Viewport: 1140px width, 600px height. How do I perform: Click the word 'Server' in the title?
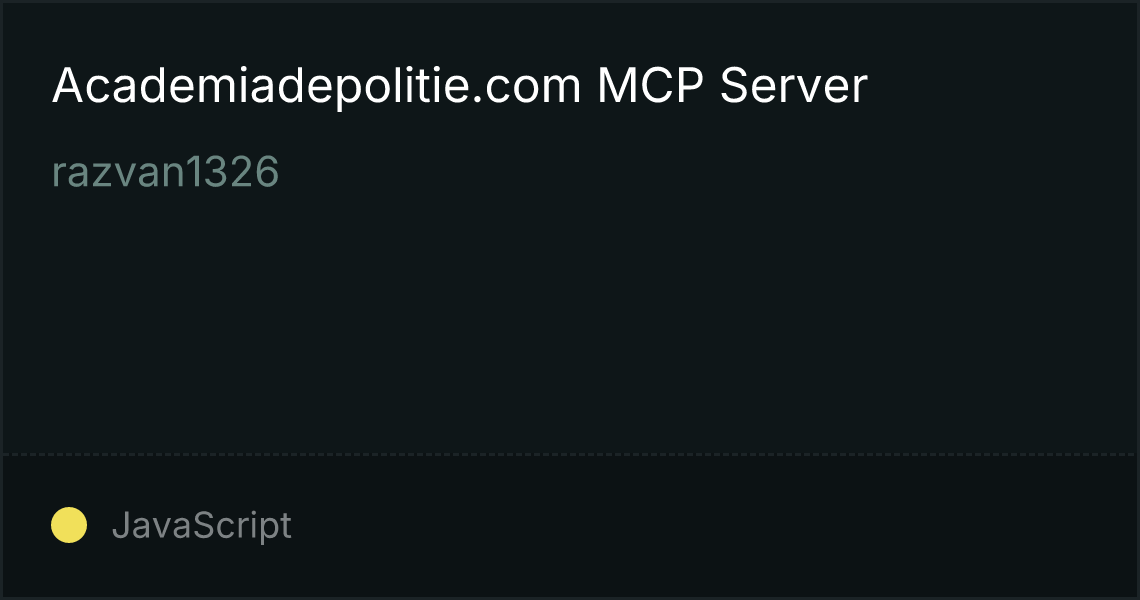(x=793, y=86)
